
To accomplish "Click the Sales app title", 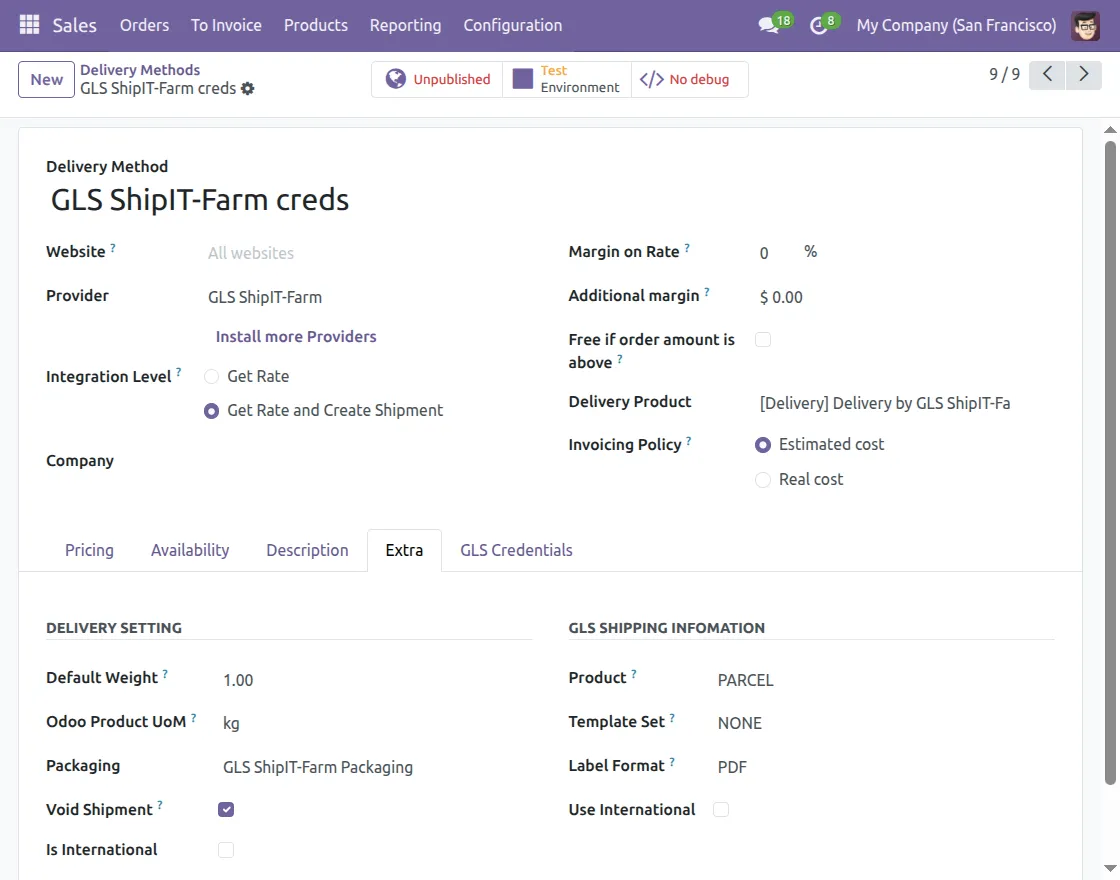I will 74,25.
